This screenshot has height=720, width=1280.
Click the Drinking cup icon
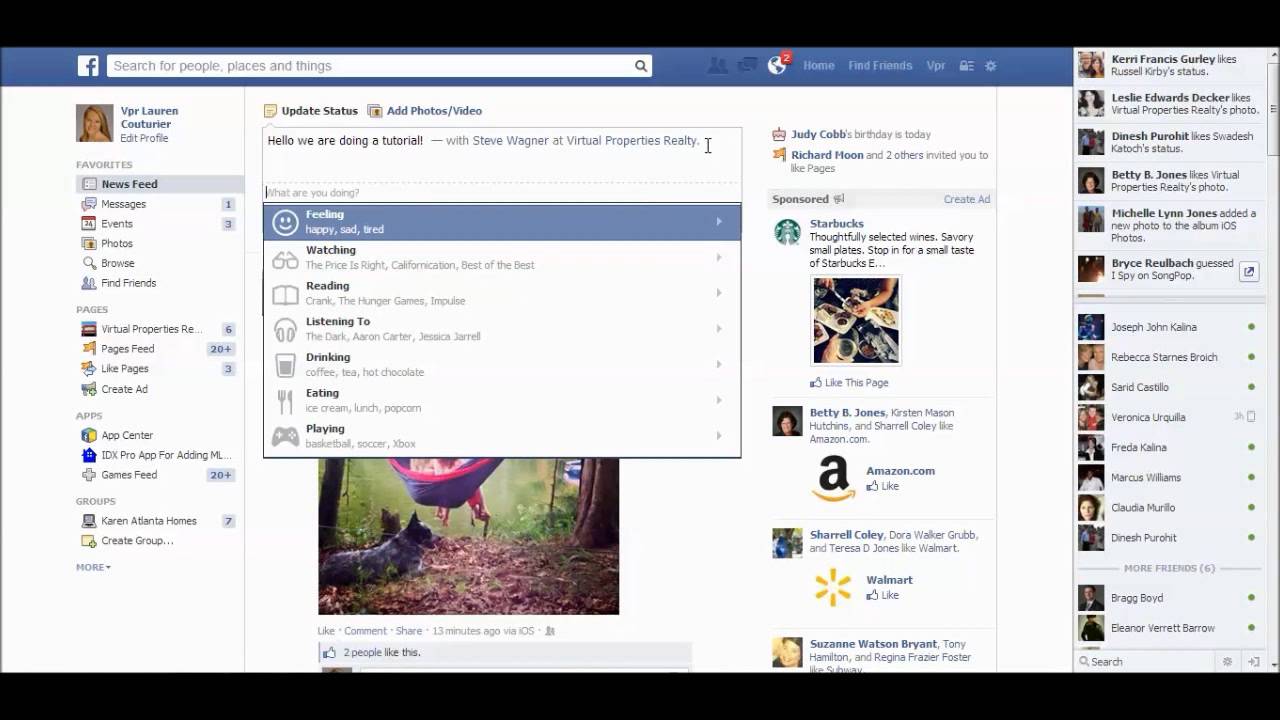click(x=285, y=365)
